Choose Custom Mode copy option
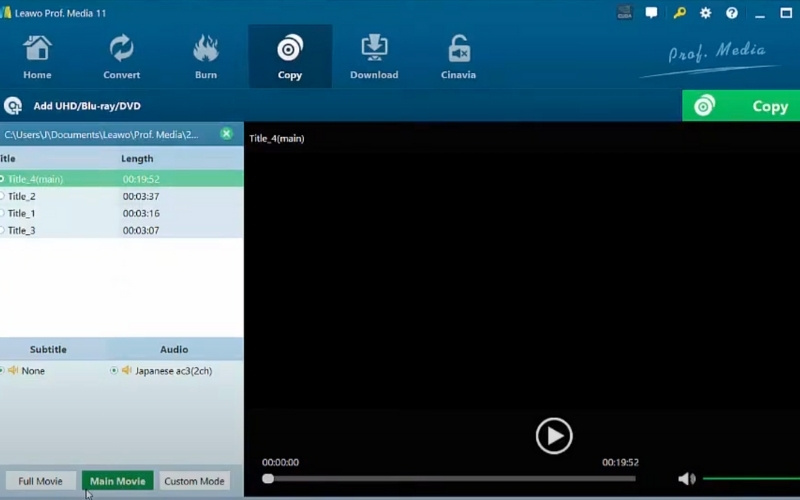 pyautogui.click(x=194, y=481)
